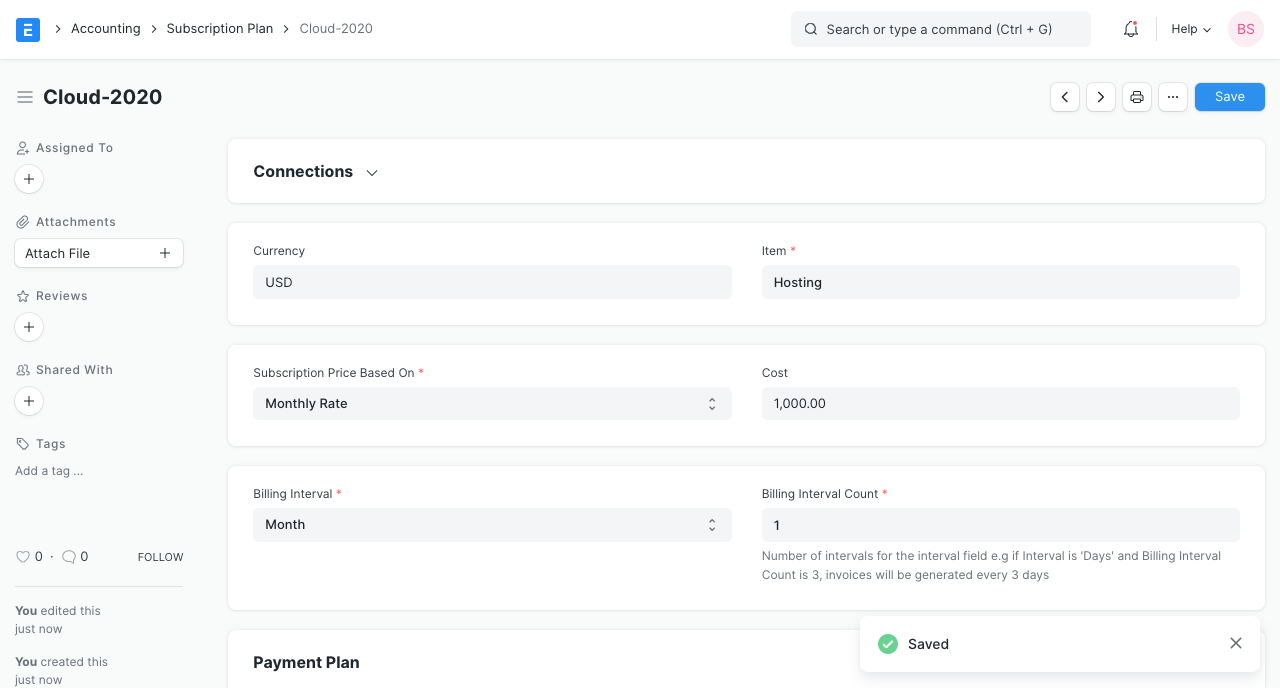Click FOLLOW to follow this document
The image size is (1280, 688).
160,557
